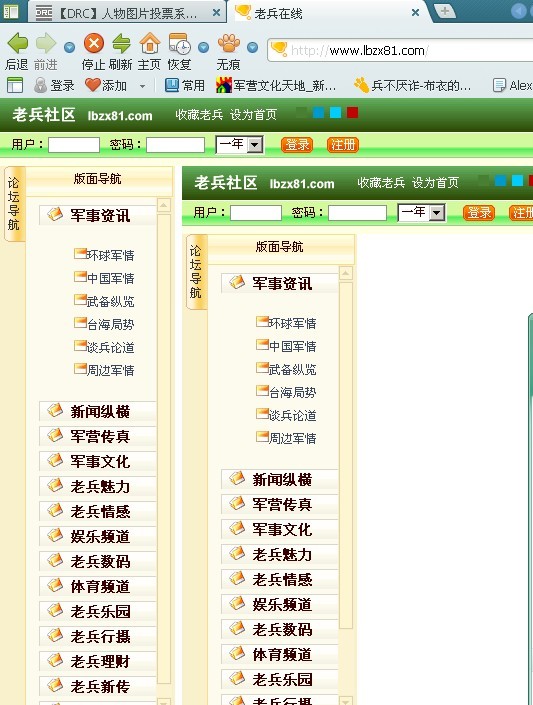This screenshot has height=705, width=533.
Task: Expand dropdown arrow next to forward button
Action: point(69,47)
